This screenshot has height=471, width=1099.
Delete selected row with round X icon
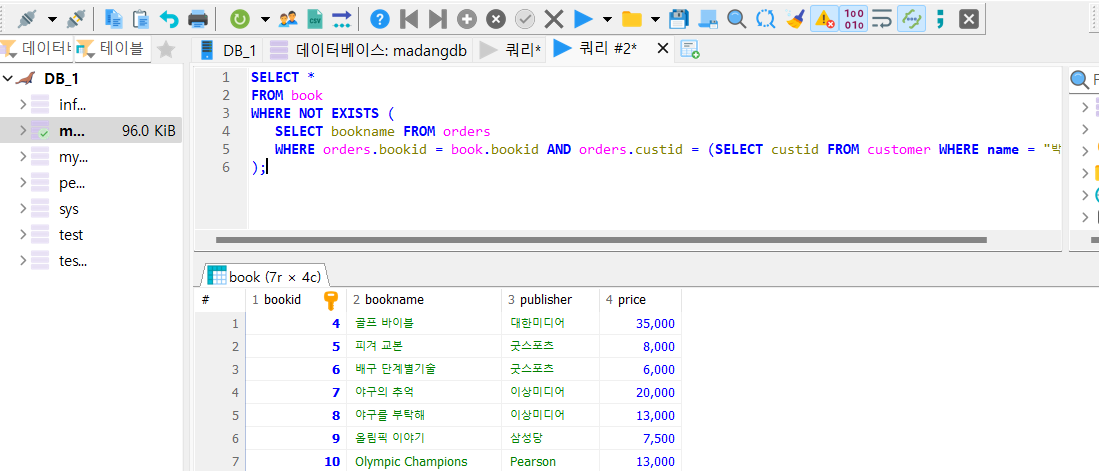pyautogui.click(x=496, y=19)
